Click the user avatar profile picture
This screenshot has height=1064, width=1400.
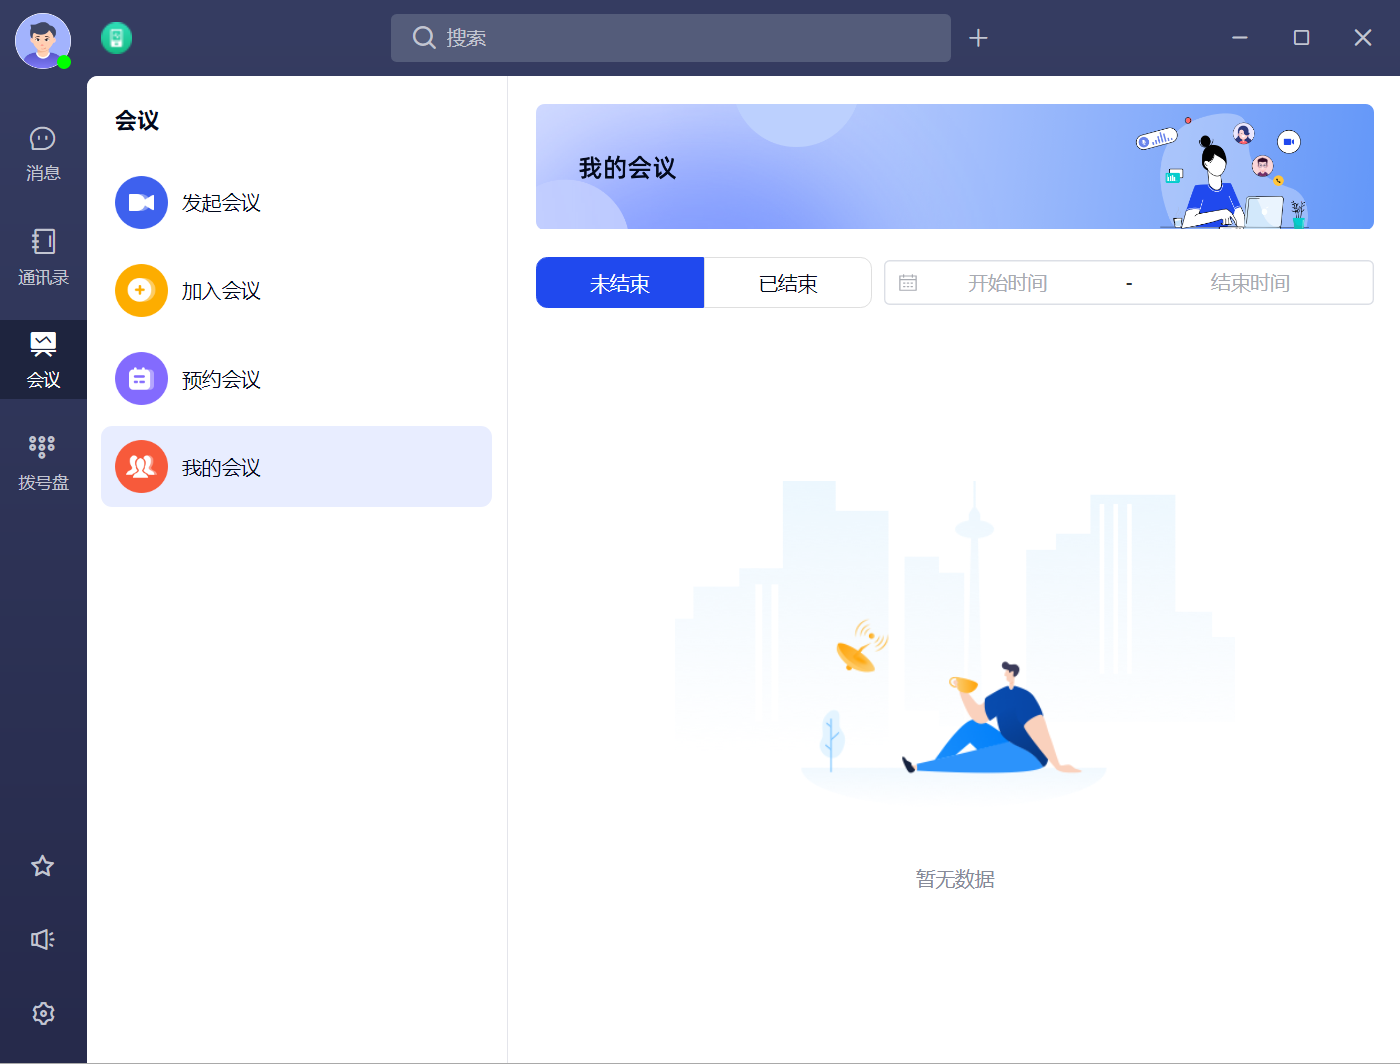(43, 41)
